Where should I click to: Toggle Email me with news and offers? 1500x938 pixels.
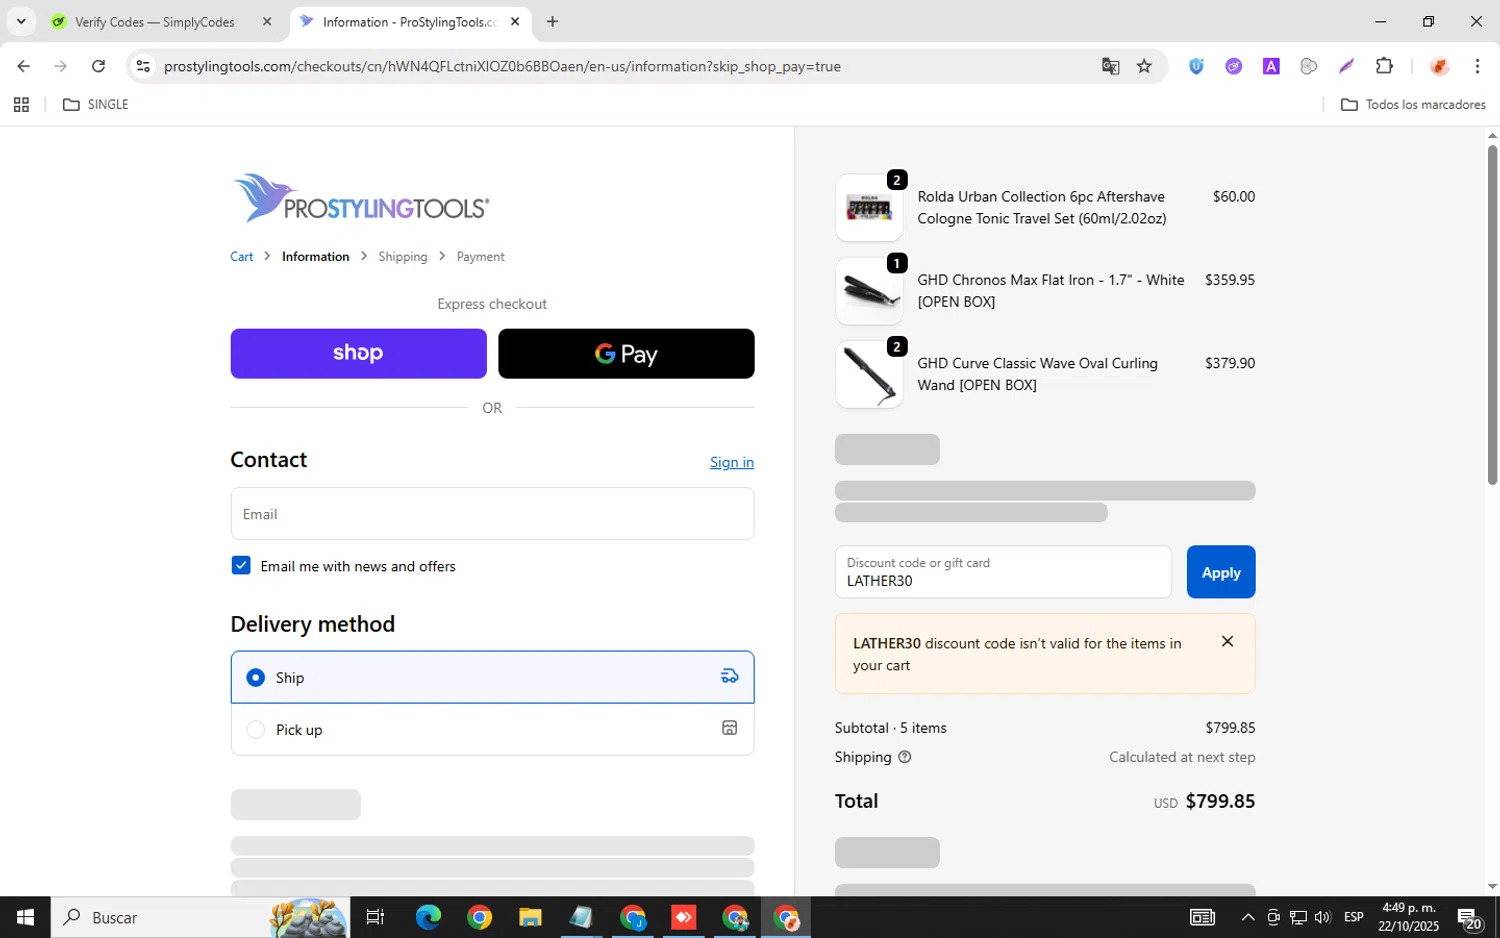click(x=241, y=565)
